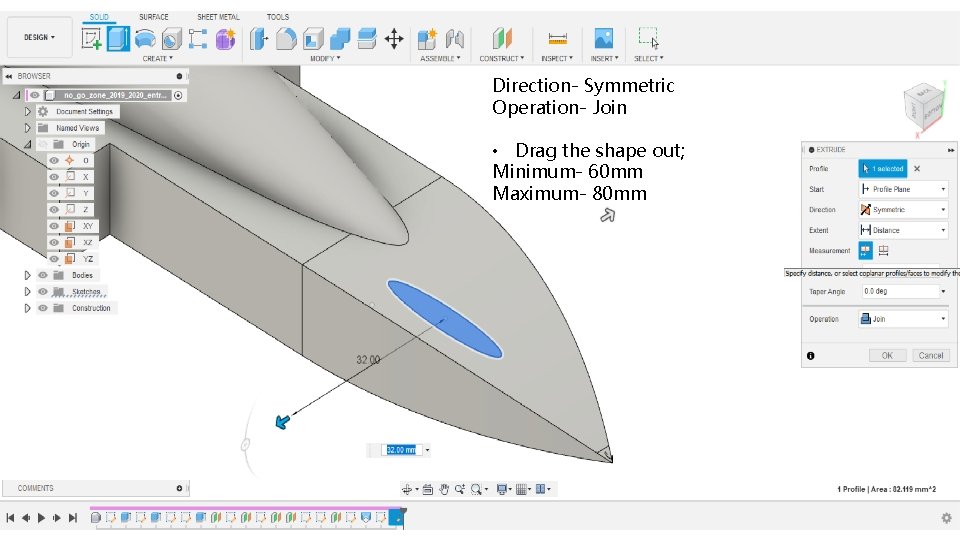
Task: Switch to the TOOLS tab
Action: [x=278, y=17]
